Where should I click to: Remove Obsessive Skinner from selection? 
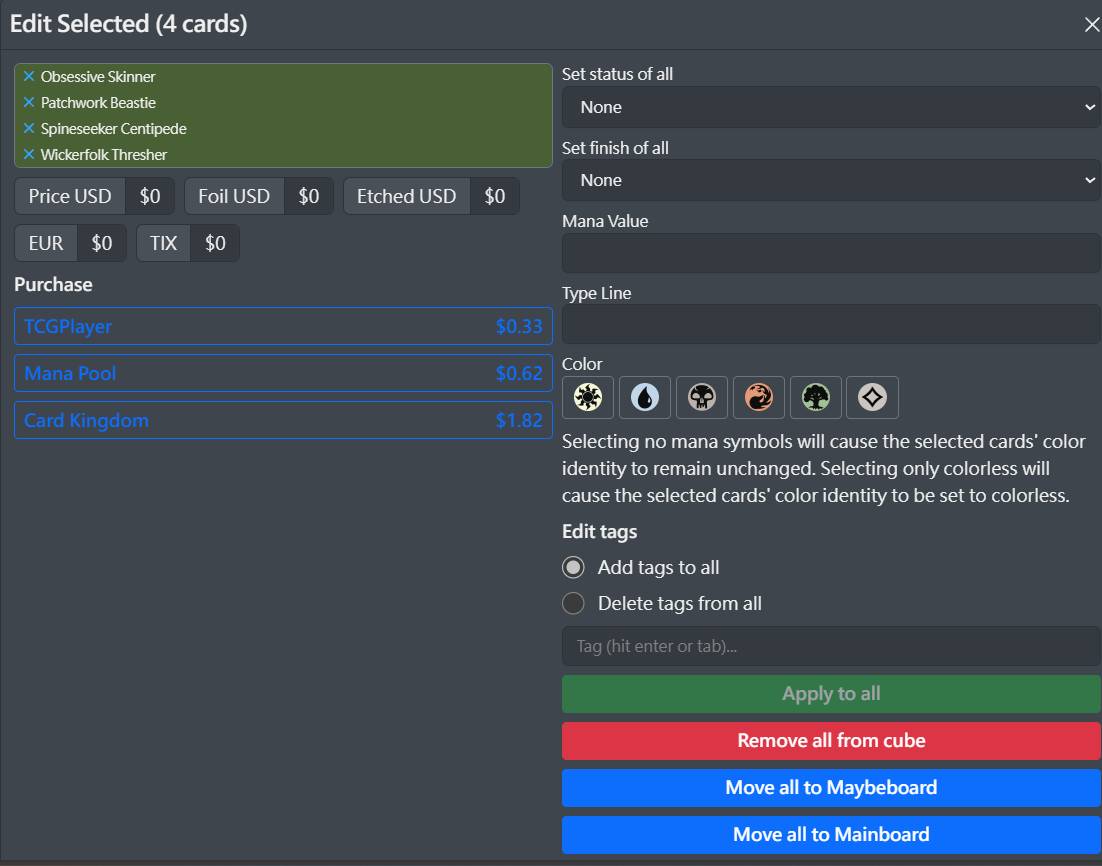click(x=29, y=77)
